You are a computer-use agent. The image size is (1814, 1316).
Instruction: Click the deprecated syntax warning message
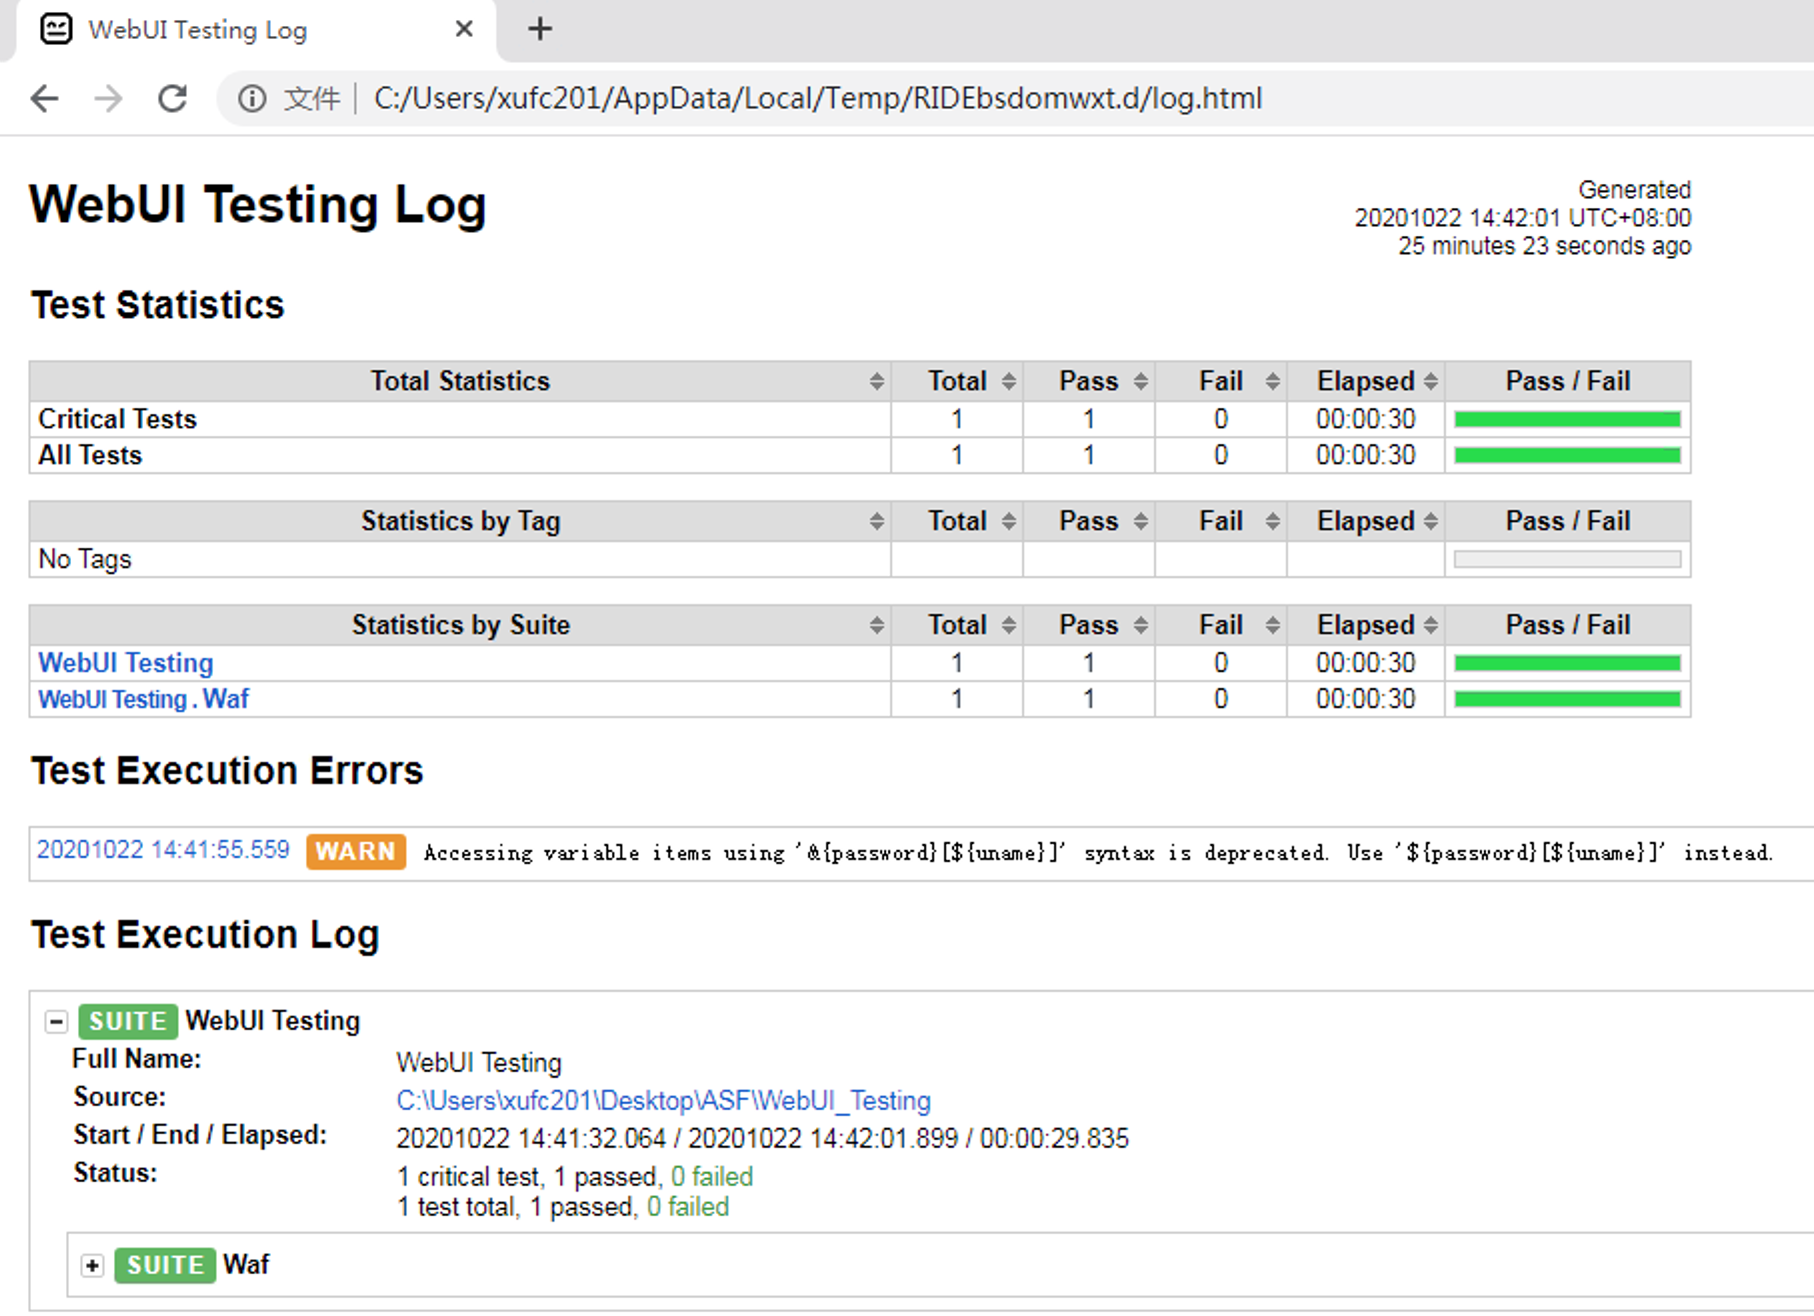[1098, 853]
